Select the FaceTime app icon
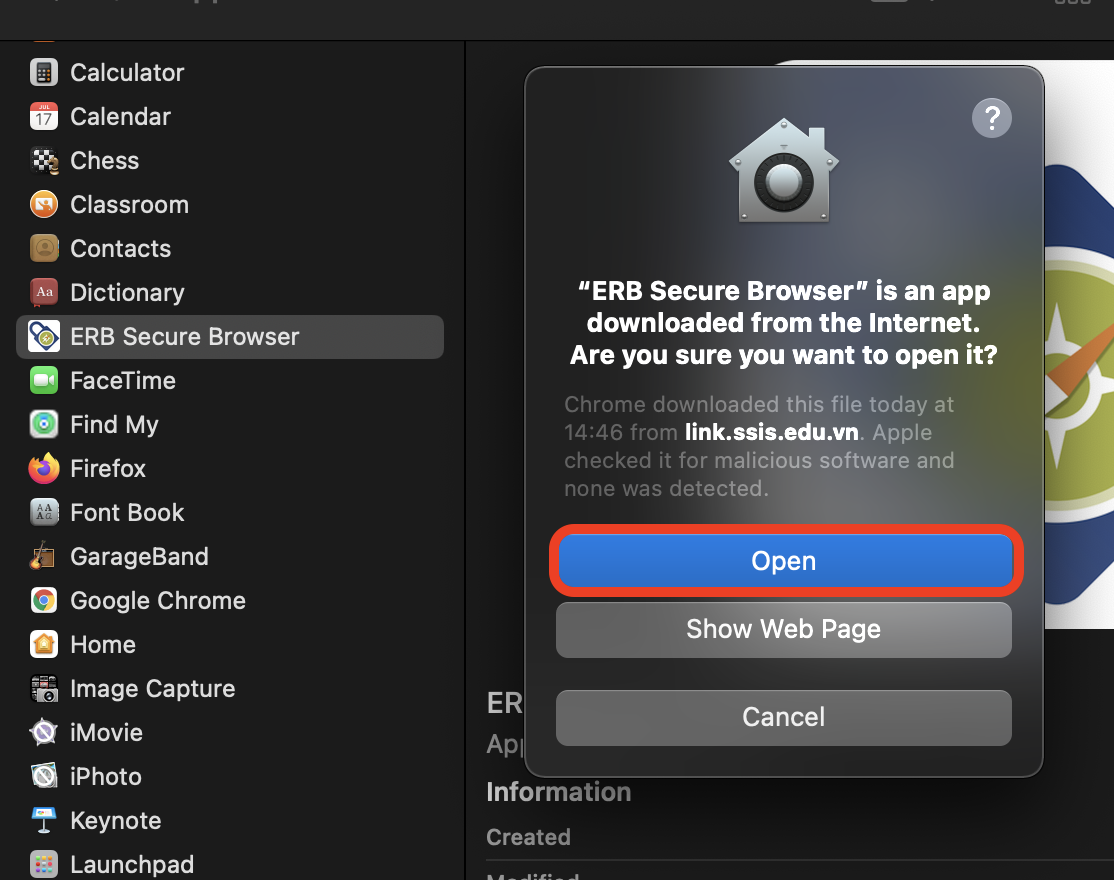The width and height of the screenshot is (1114, 880). [x=43, y=381]
